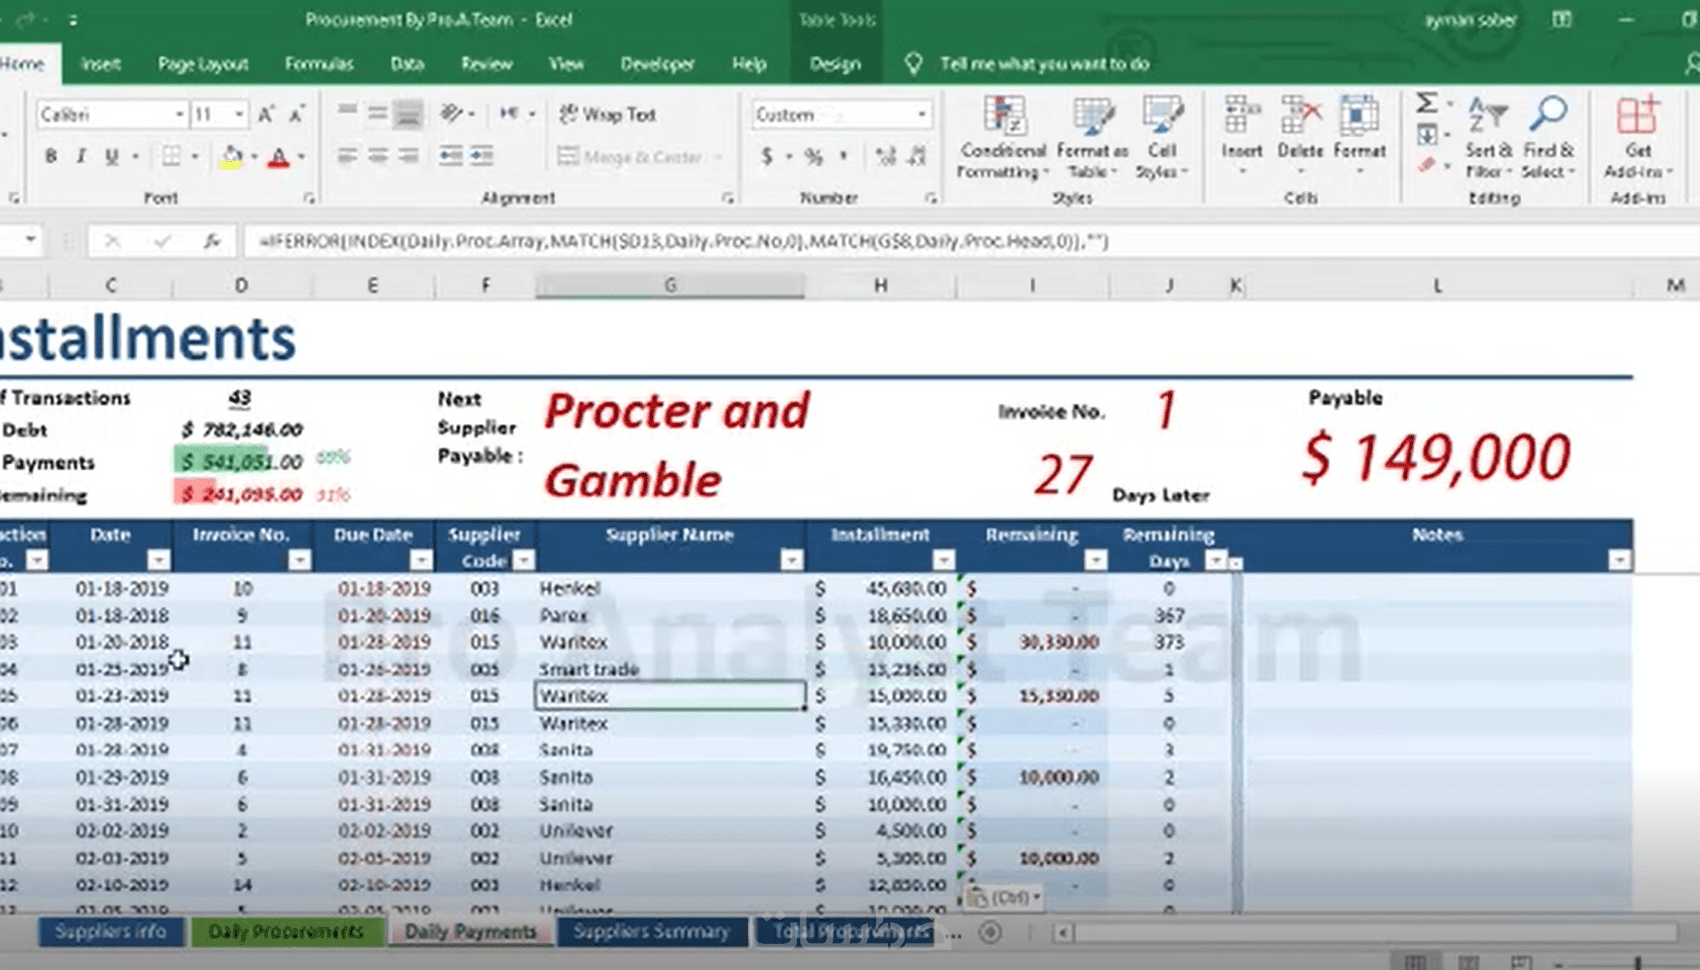Toggle Underline formatting
Screen dimensions: 1700x970
111,156
